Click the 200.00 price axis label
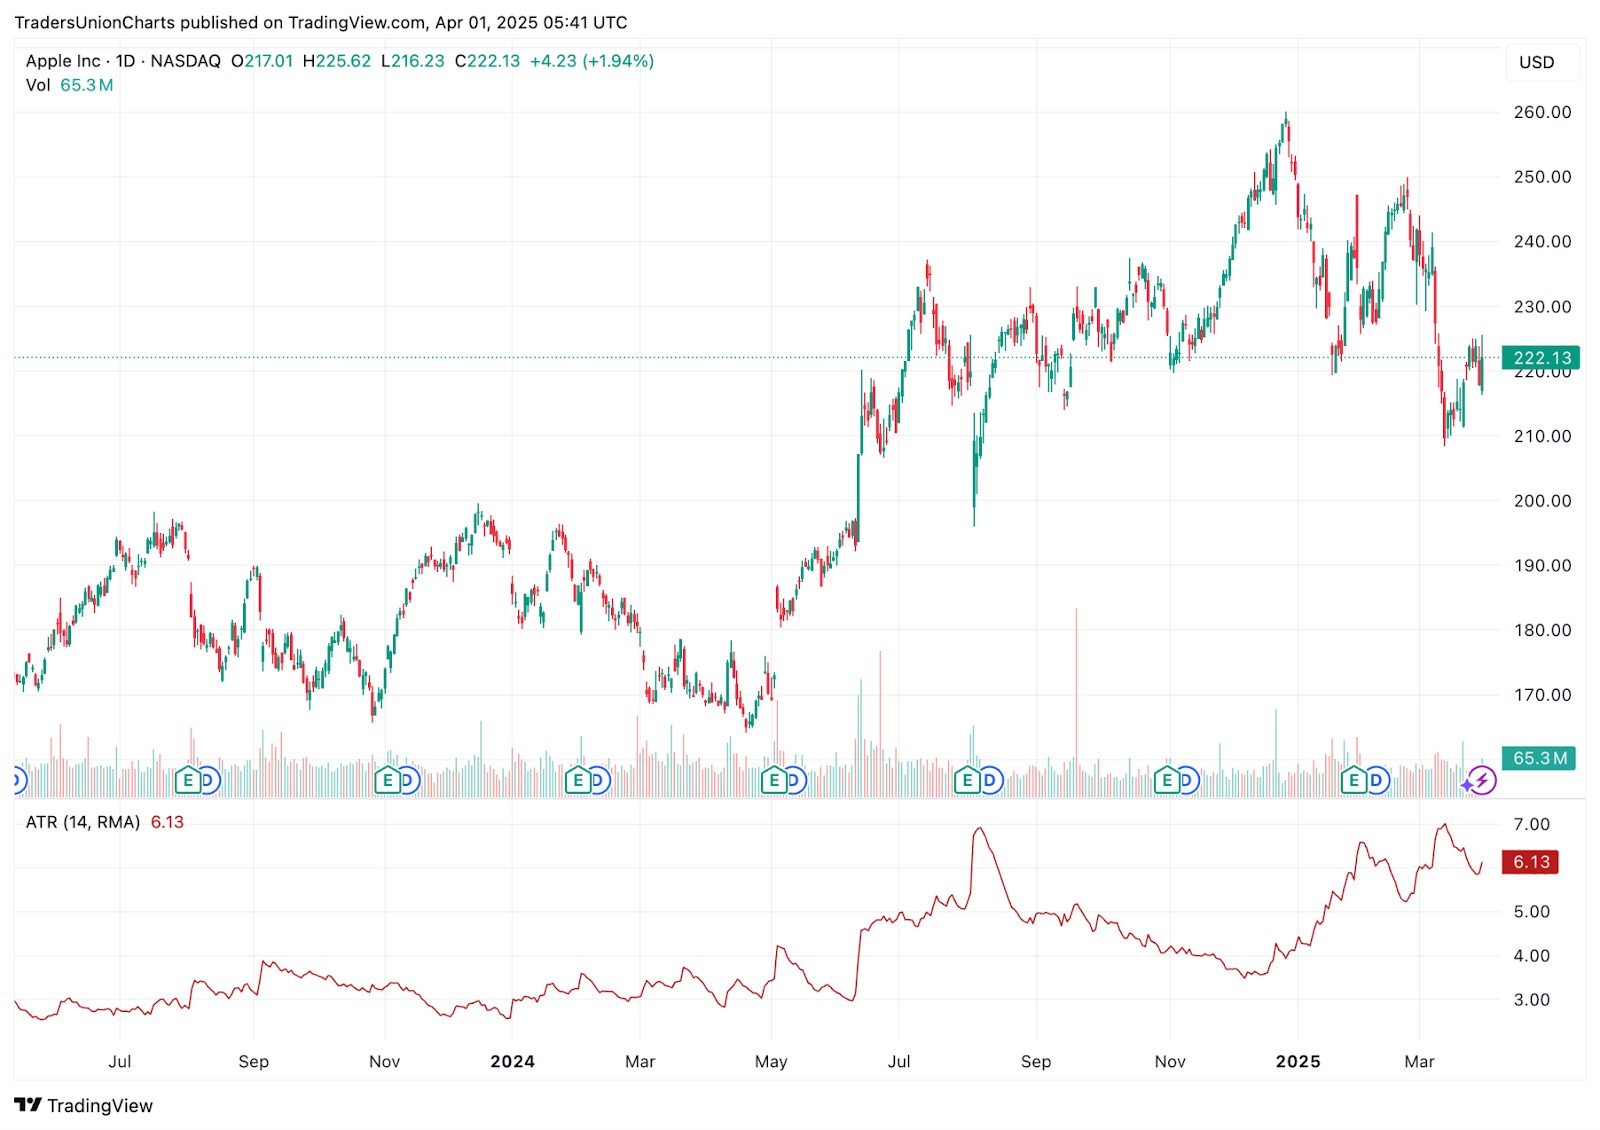Viewport: 1600px width, 1130px height. pos(1542,501)
